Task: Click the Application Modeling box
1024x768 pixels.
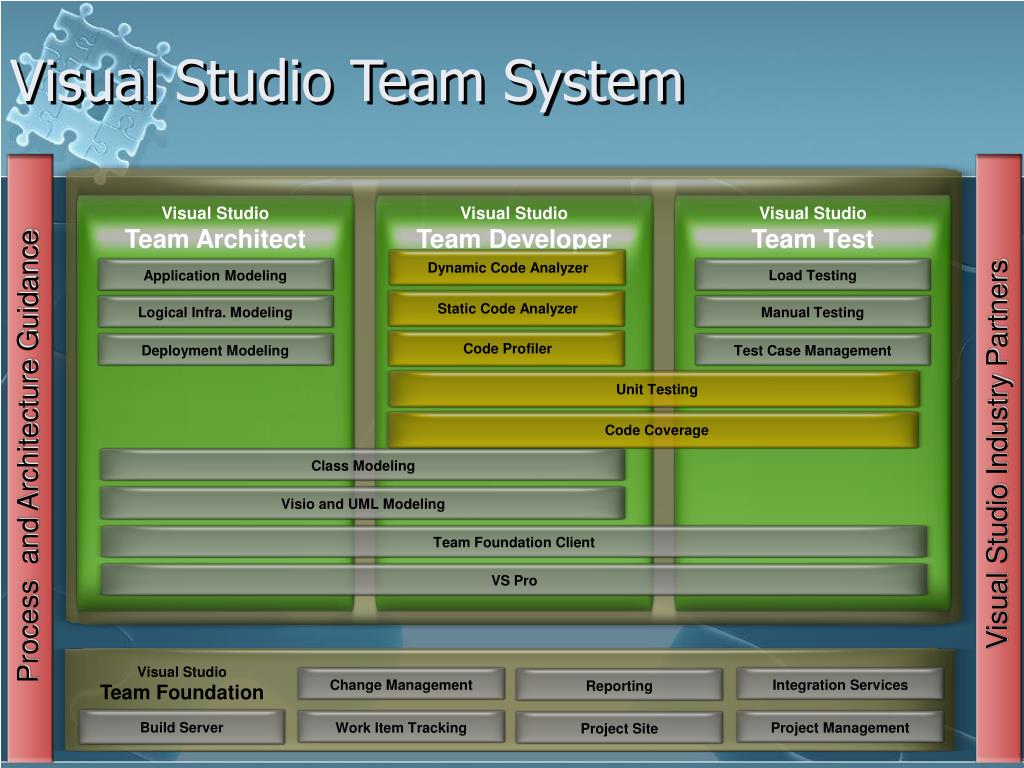Action: (x=216, y=275)
